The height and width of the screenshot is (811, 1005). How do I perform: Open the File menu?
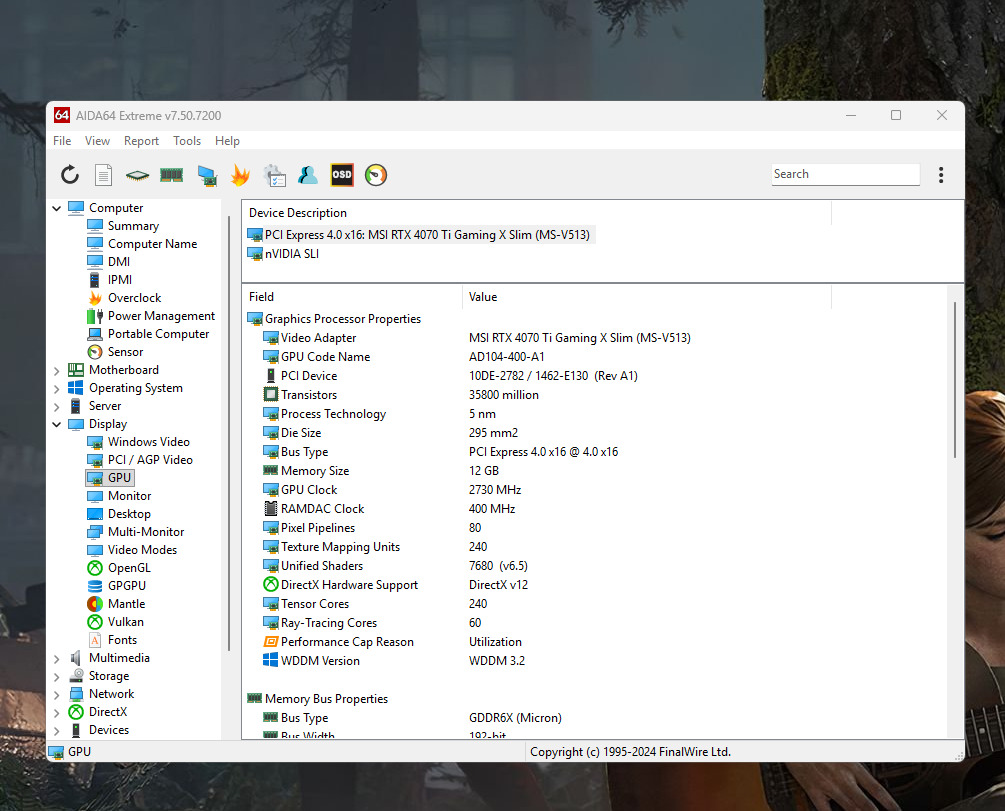pos(62,140)
